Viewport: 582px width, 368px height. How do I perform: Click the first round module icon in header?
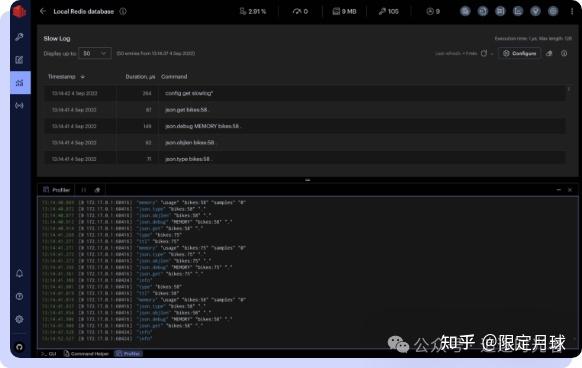pos(465,11)
